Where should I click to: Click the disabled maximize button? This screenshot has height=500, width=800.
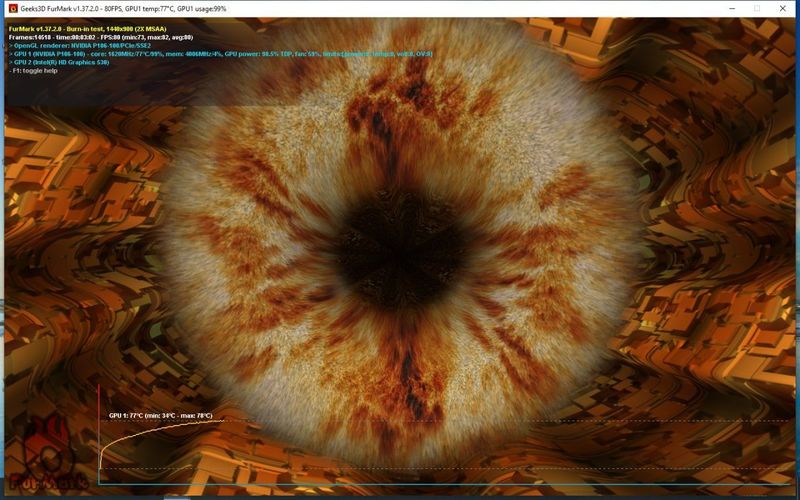757,8
